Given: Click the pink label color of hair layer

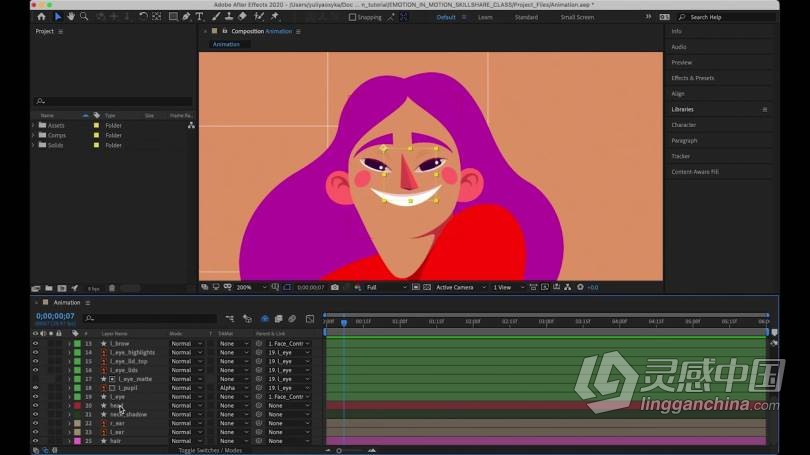Looking at the screenshot, I should (x=77, y=441).
